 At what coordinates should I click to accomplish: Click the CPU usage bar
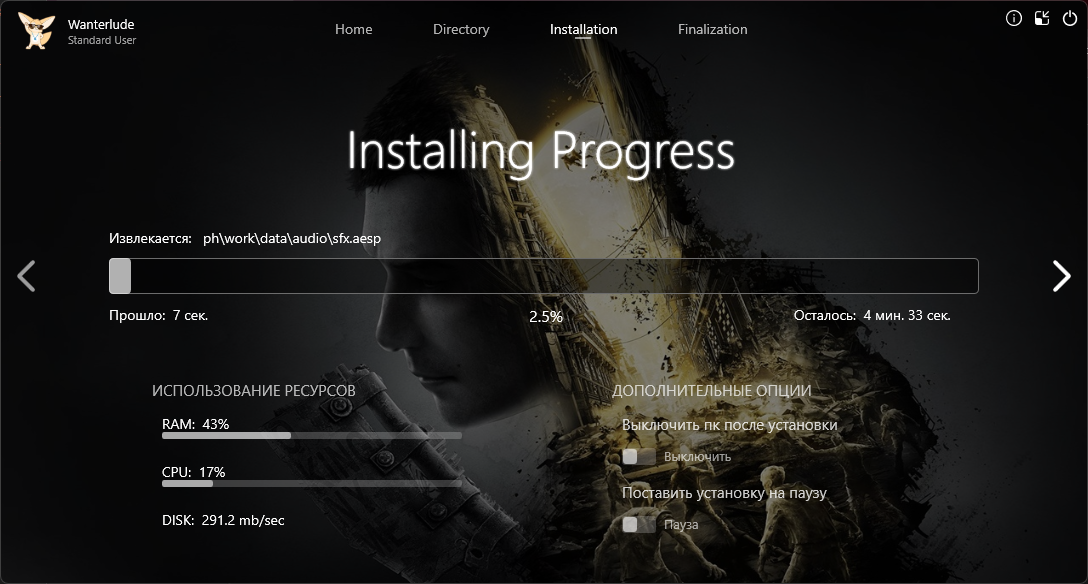[x=312, y=483]
